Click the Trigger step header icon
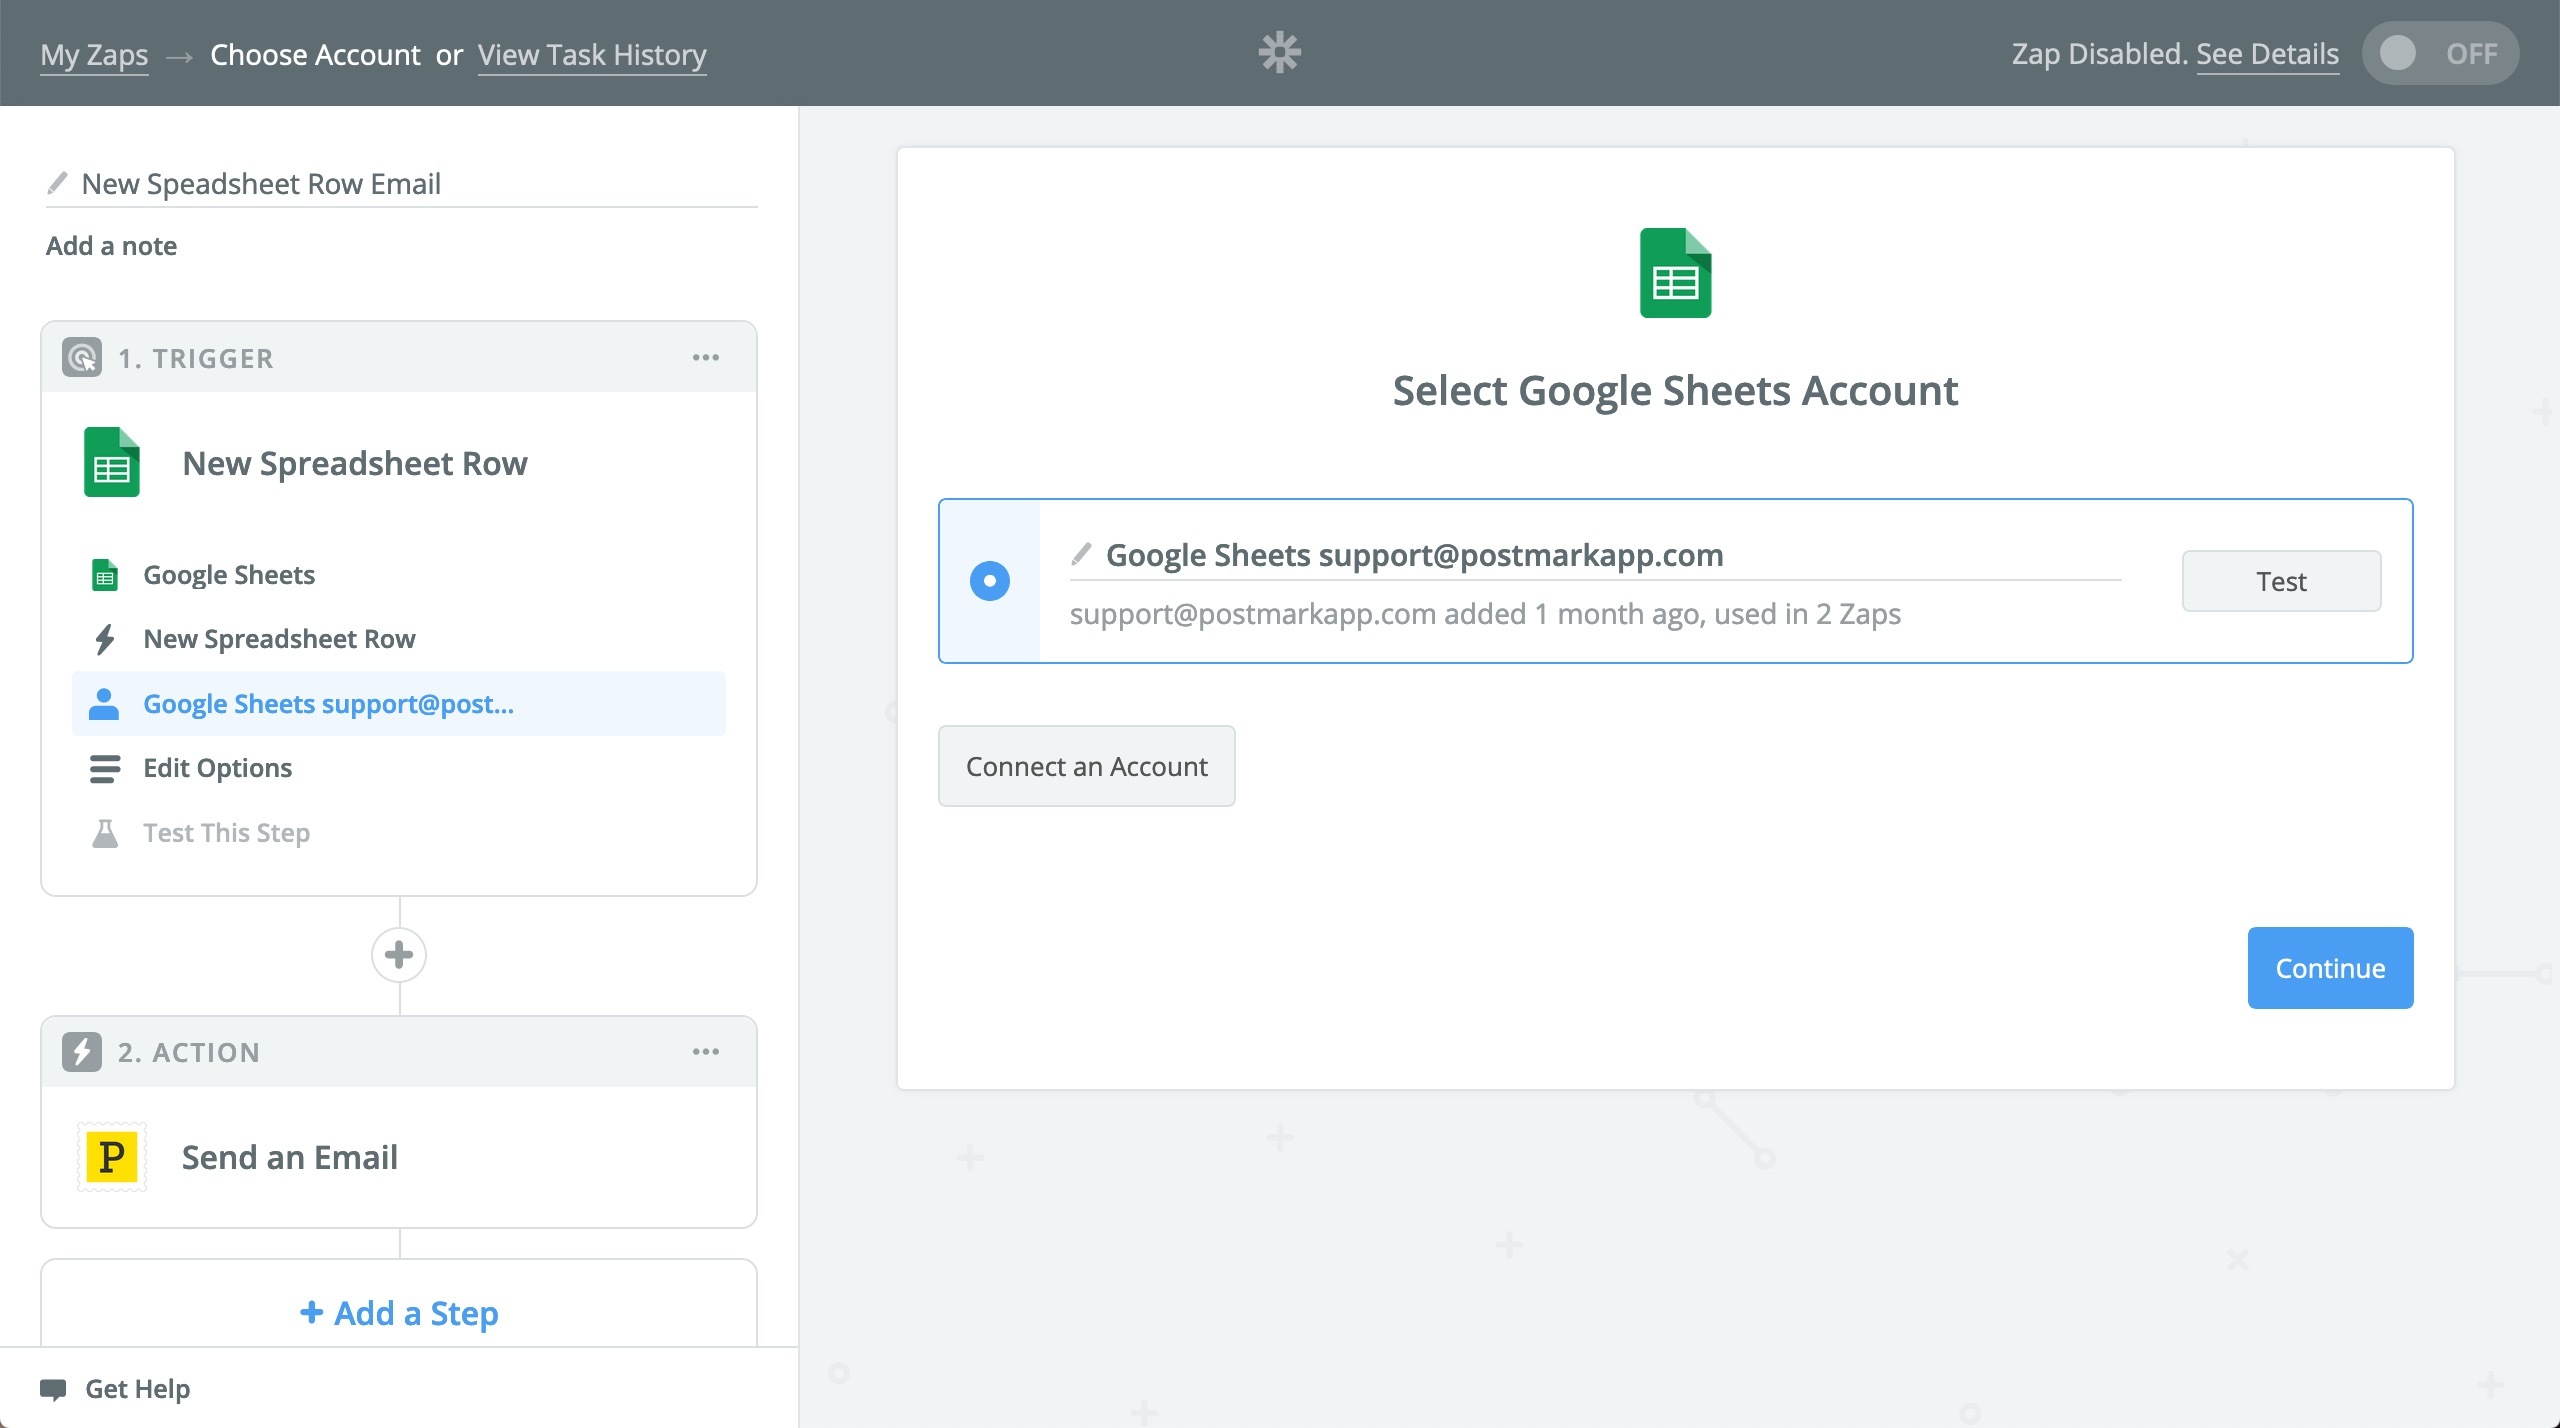Viewport: 2560px width, 1428px height. pyautogui.click(x=82, y=357)
